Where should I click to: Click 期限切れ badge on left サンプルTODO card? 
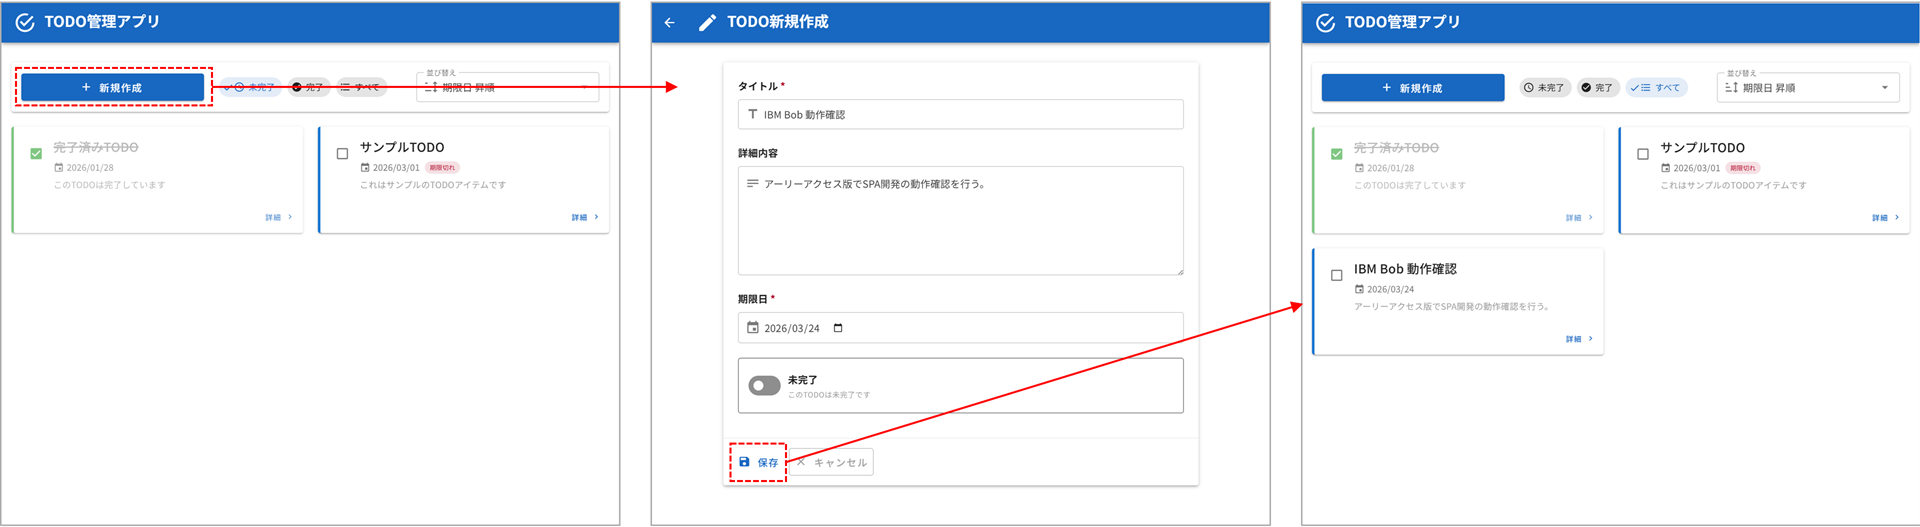tap(442, 168)
